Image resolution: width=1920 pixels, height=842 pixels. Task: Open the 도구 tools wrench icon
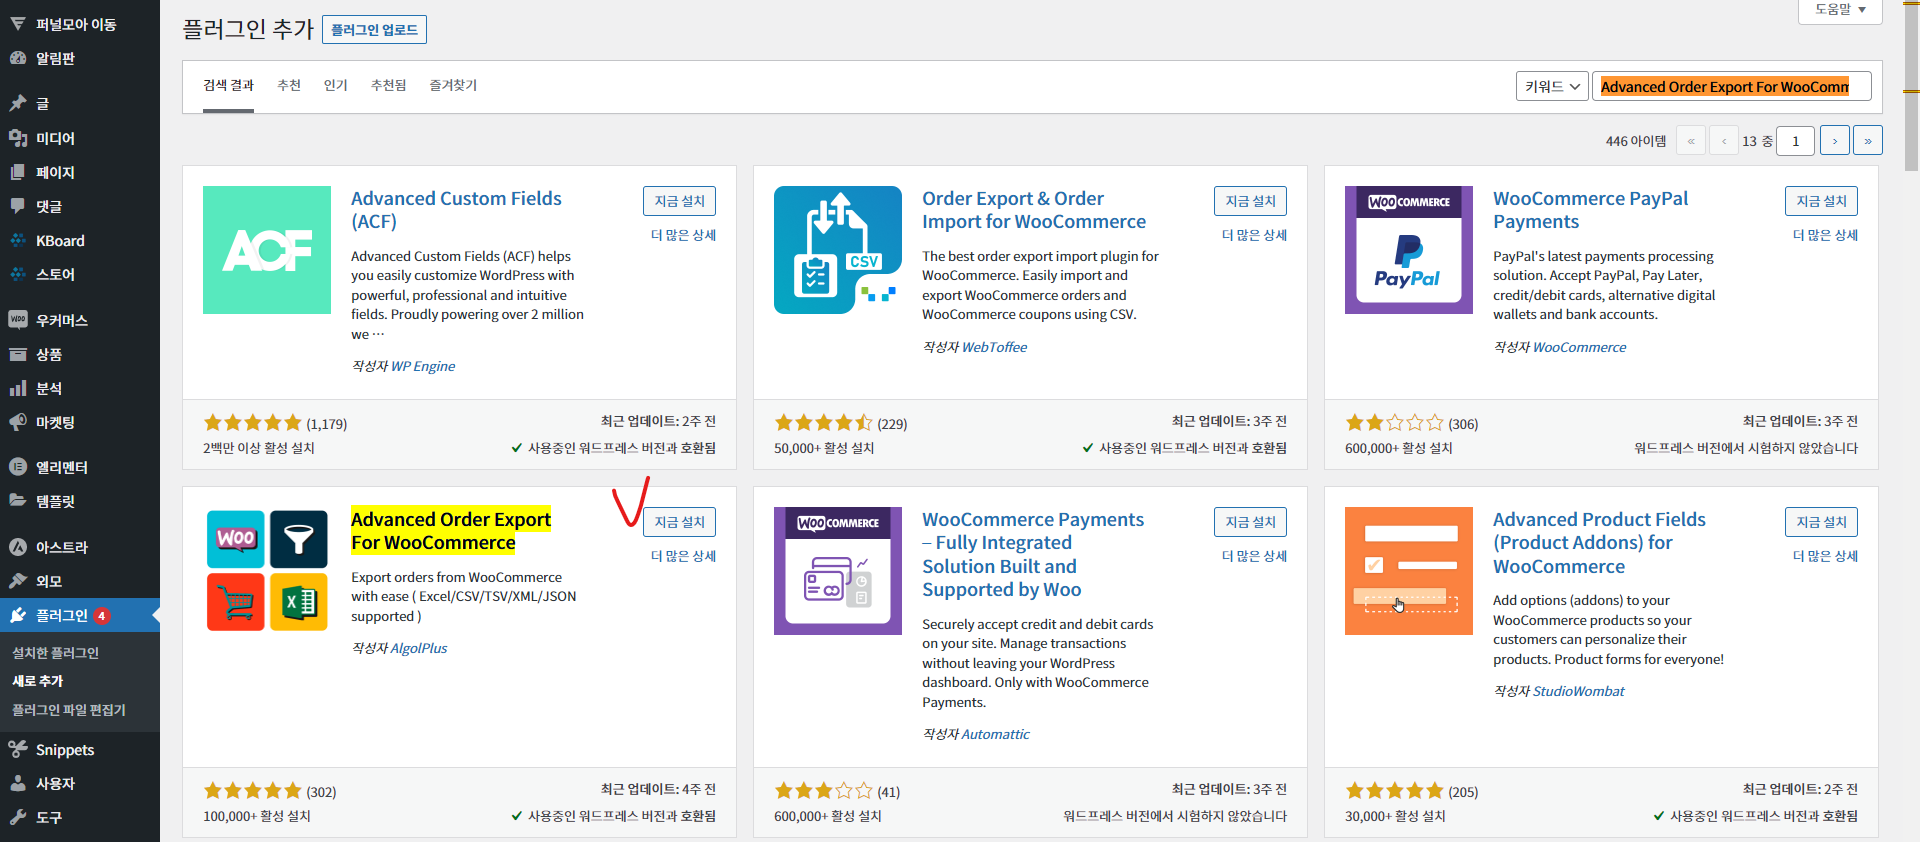(18, 817)
